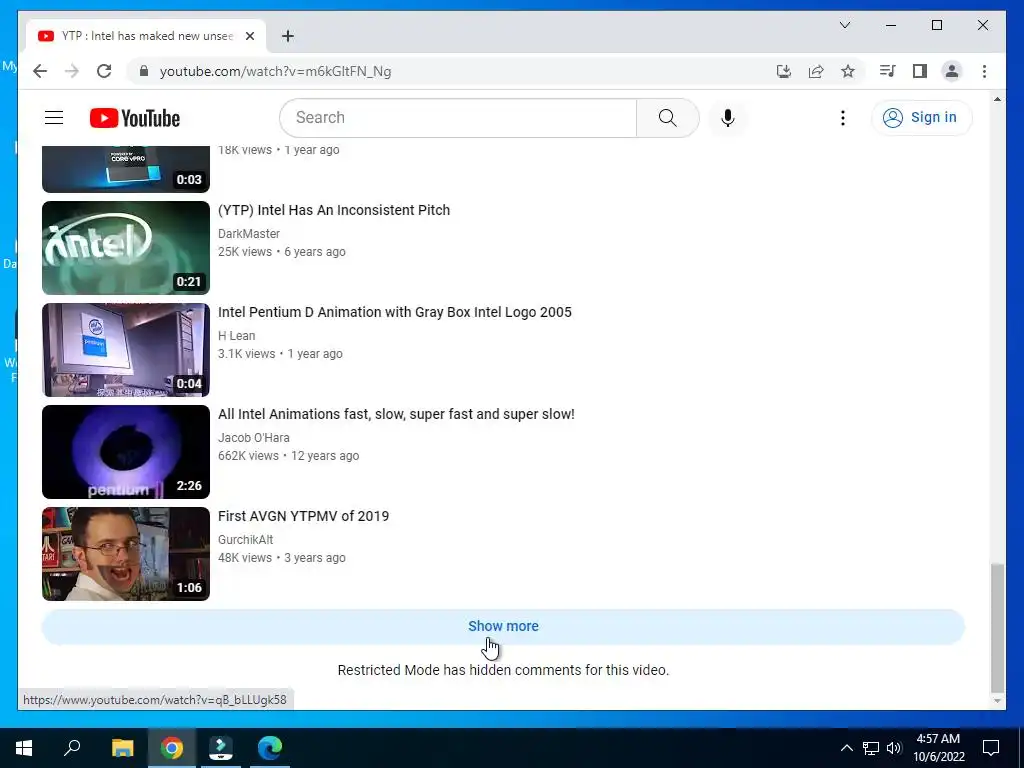Image resolution: width=1024 pixels, height=768 pixels.
Task: Open Chrome profile avatar
Action: (952, 71)
